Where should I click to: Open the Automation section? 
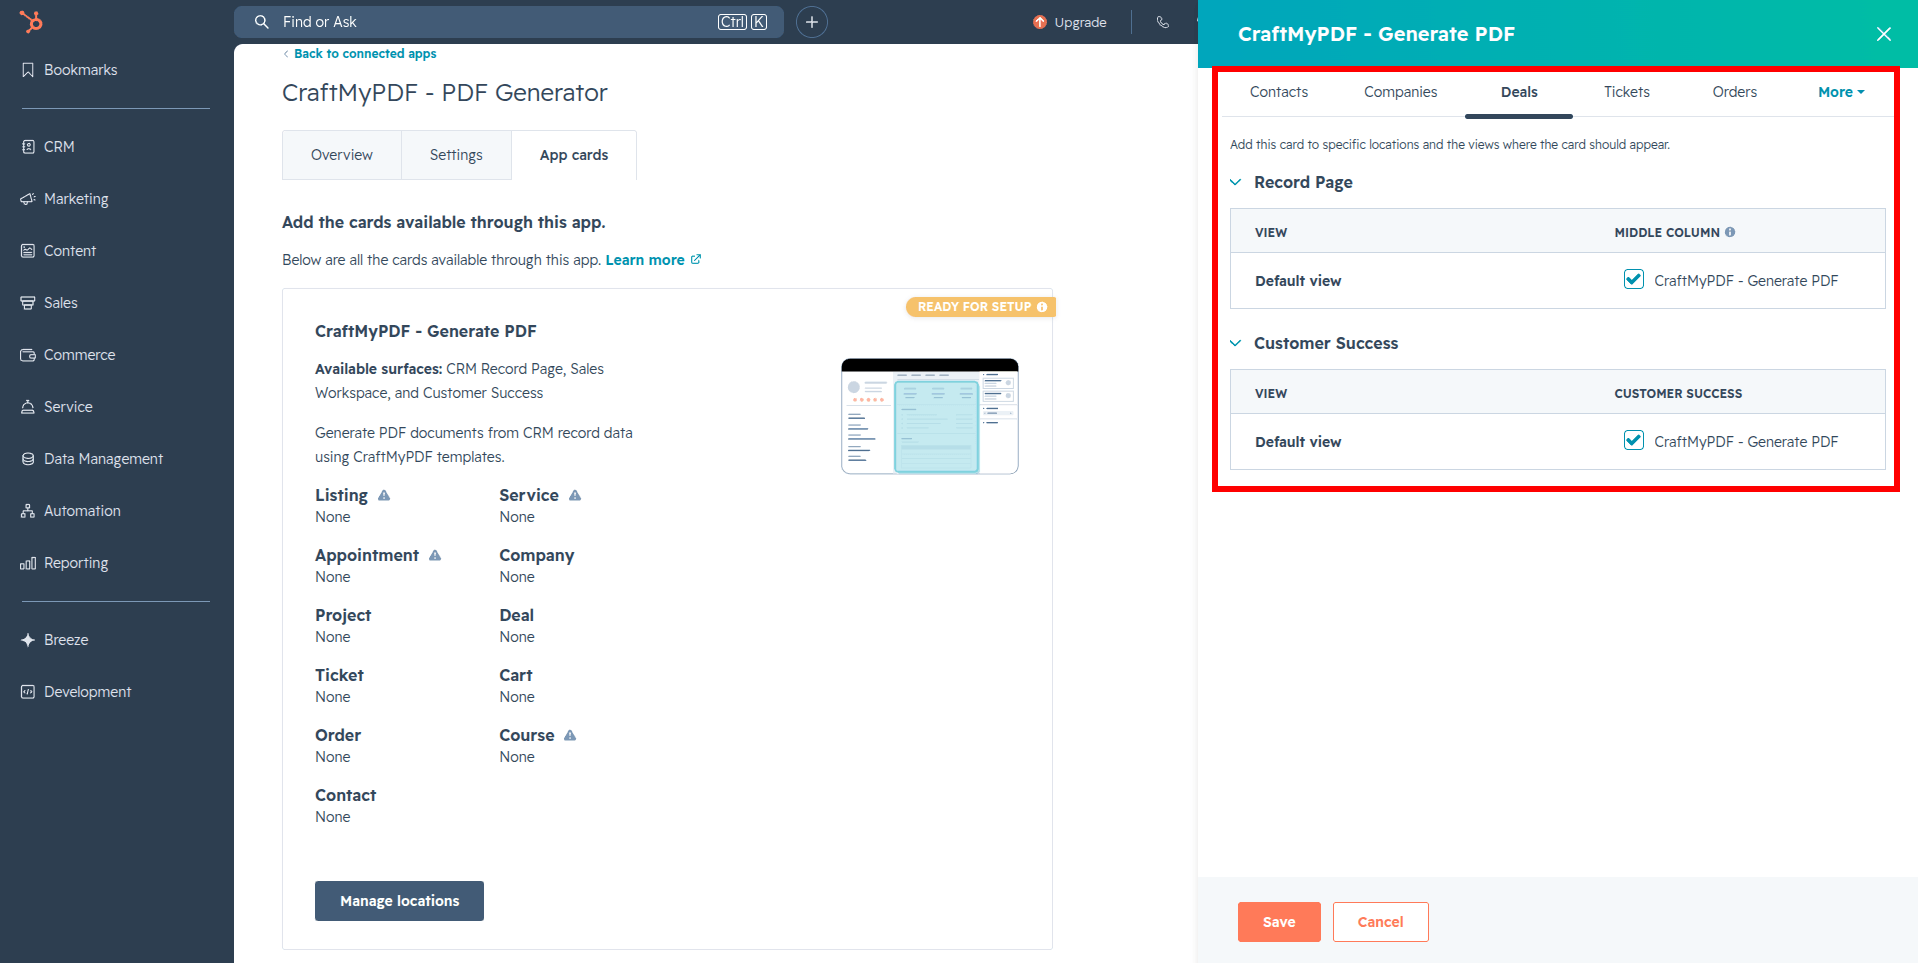tap(71, 511)
